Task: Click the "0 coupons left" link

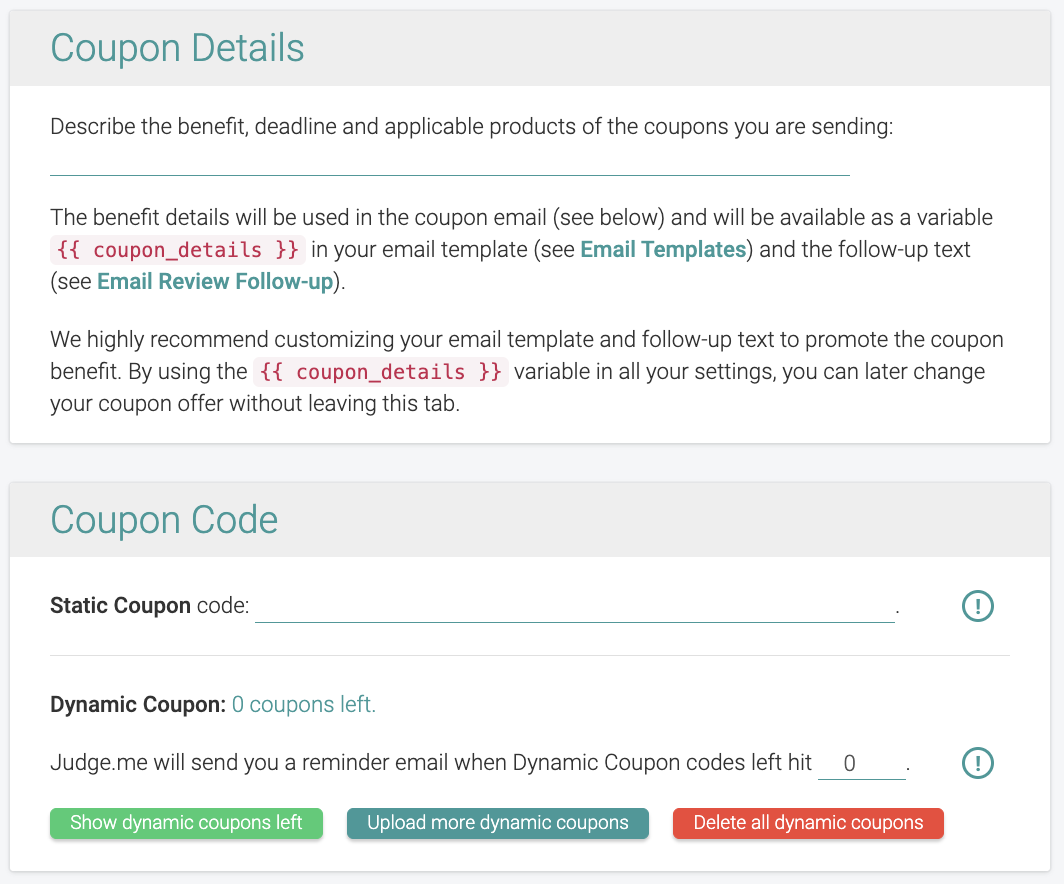Action: click(x=304, y=705)
